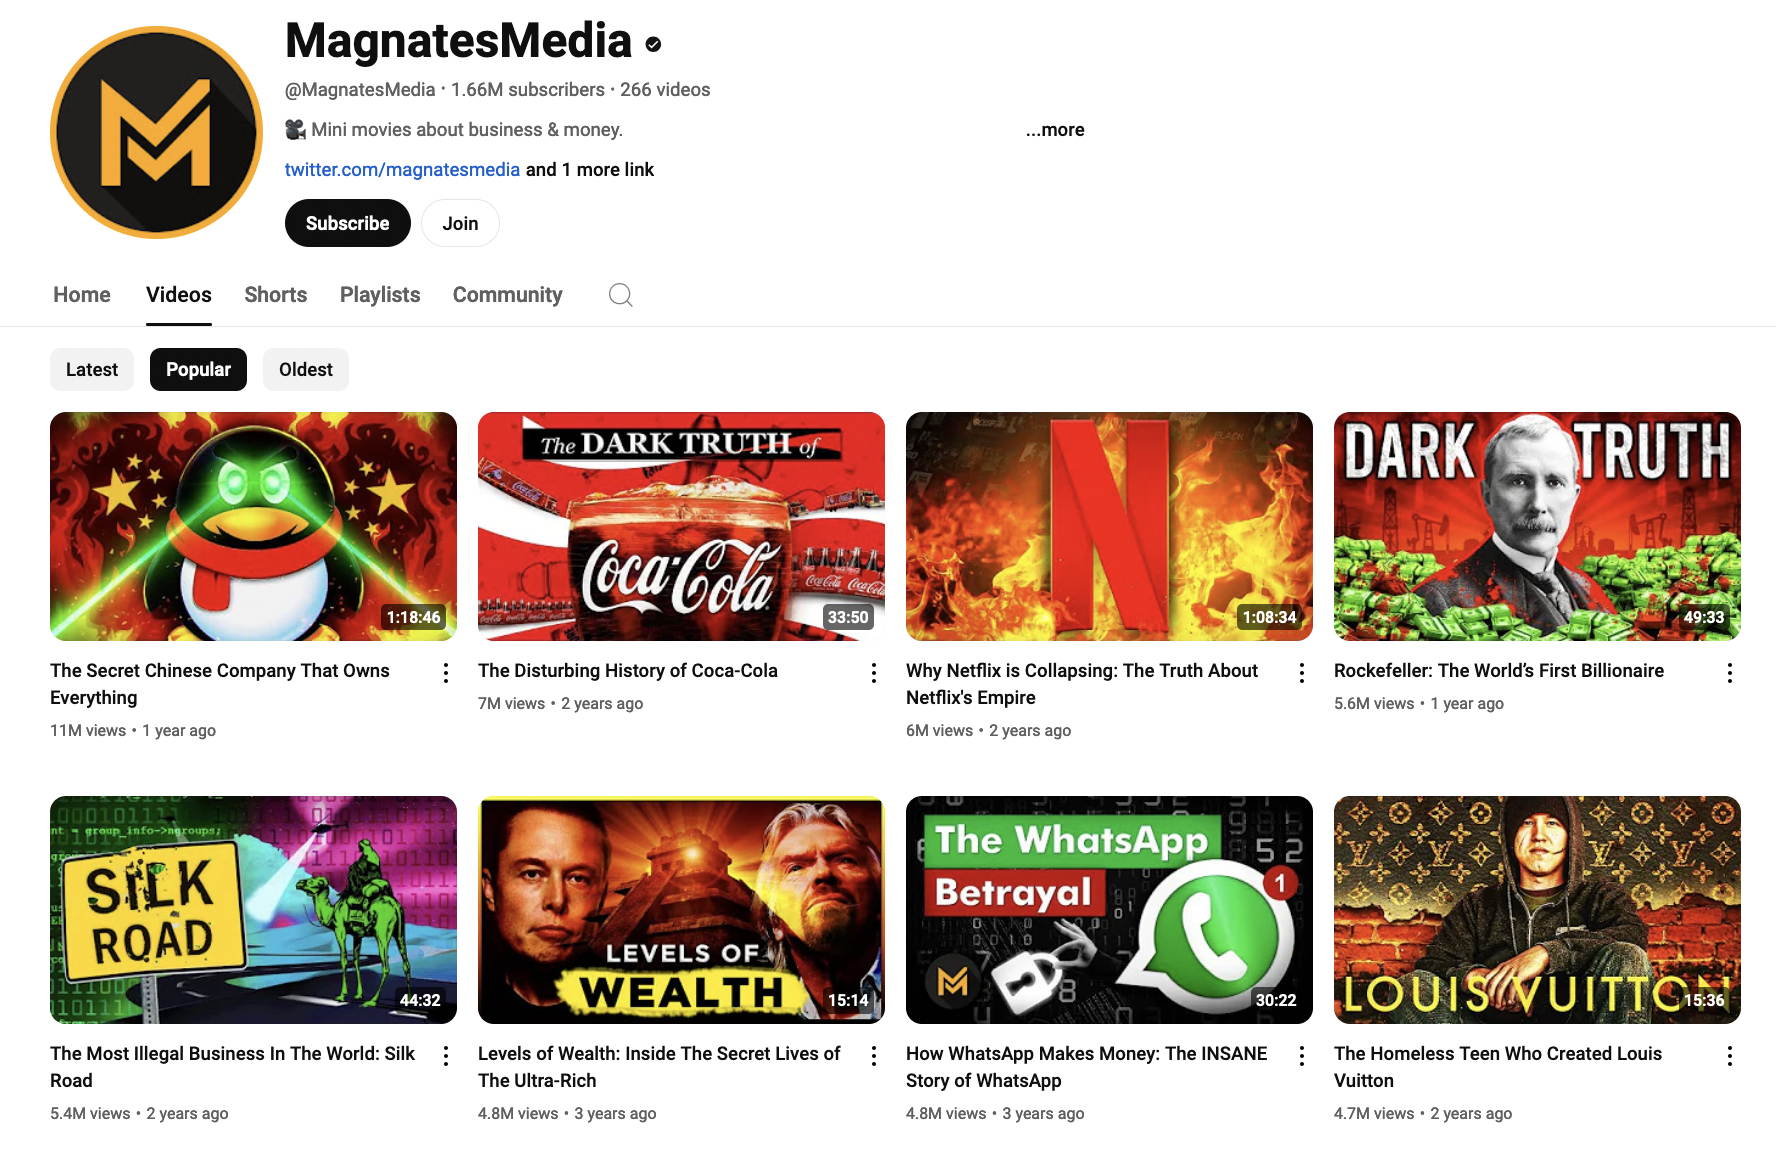Click title 'The Secret Chinese Company That Owns Everything'
Viewport: 1776px width, 1154px height.
220,684
